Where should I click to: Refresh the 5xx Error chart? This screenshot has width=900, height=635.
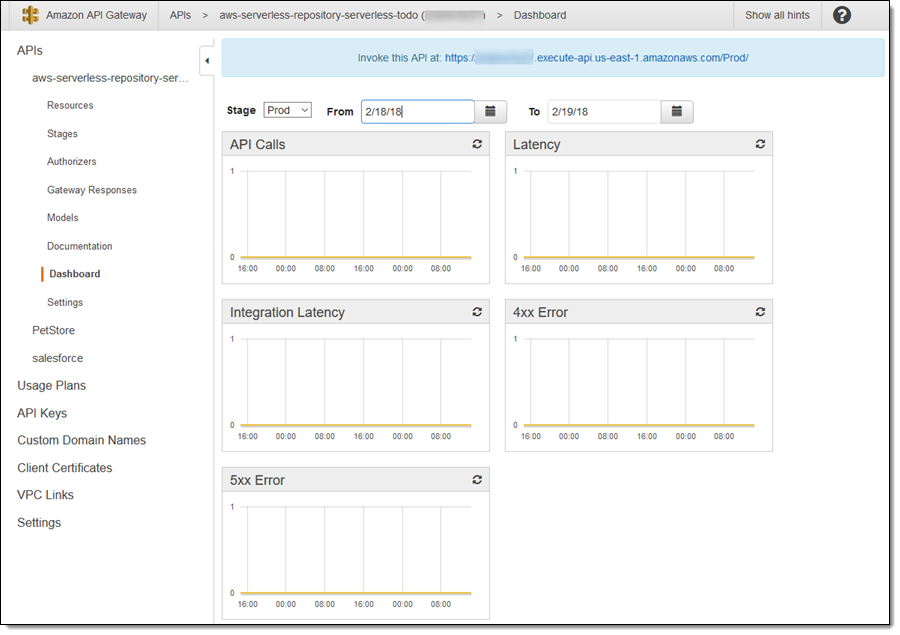point(477,480)
